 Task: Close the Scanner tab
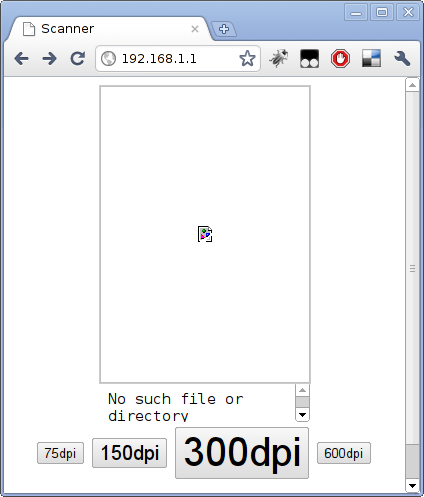[x=195, y=29]
